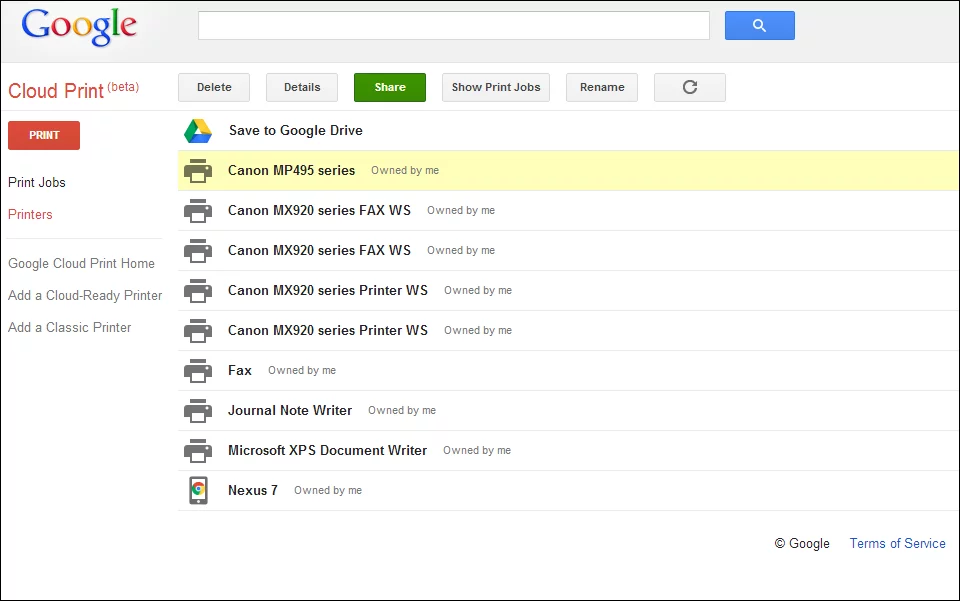This screenshot has width=960, height=601.
Task: Click inside the search input field
Action: pos(453,25)
